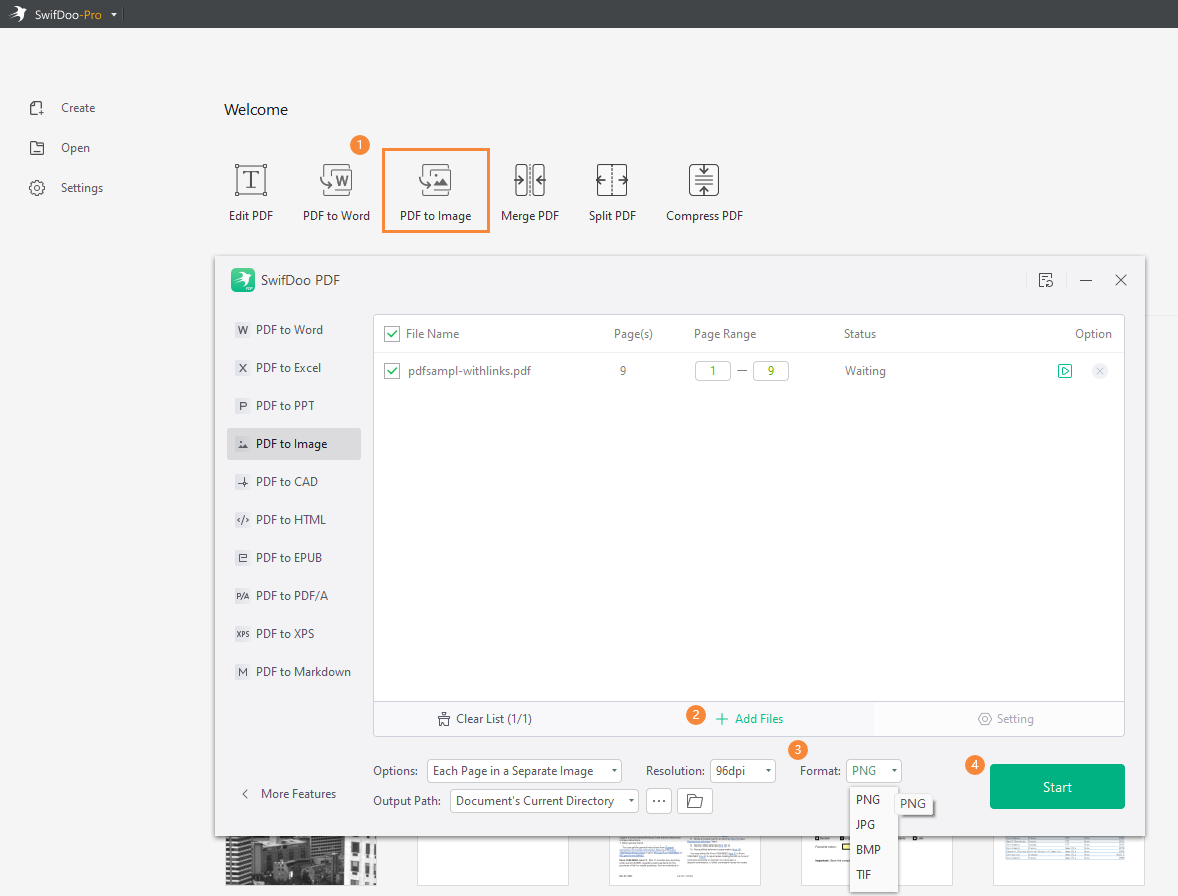
Task: Close the SwifDoo PDF converter dialog
Action: point(1121,280)
